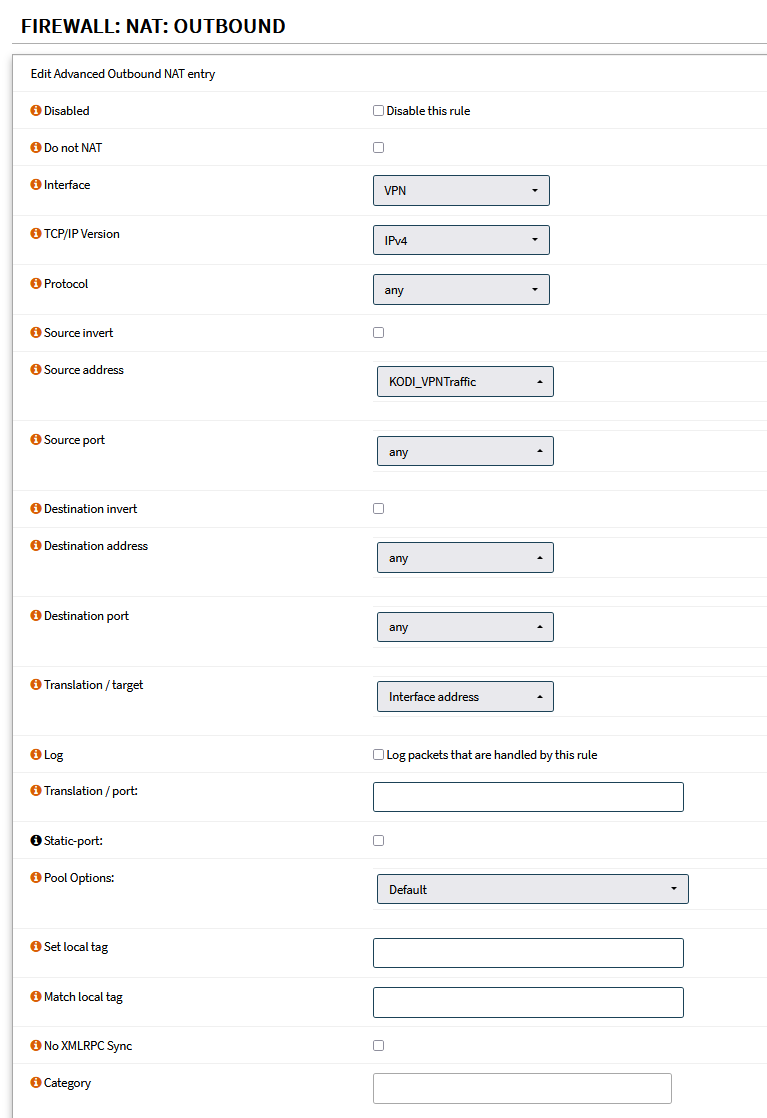Enable the Disable this rule checkbox
The image size is (767, 1118).
[379, 111]
